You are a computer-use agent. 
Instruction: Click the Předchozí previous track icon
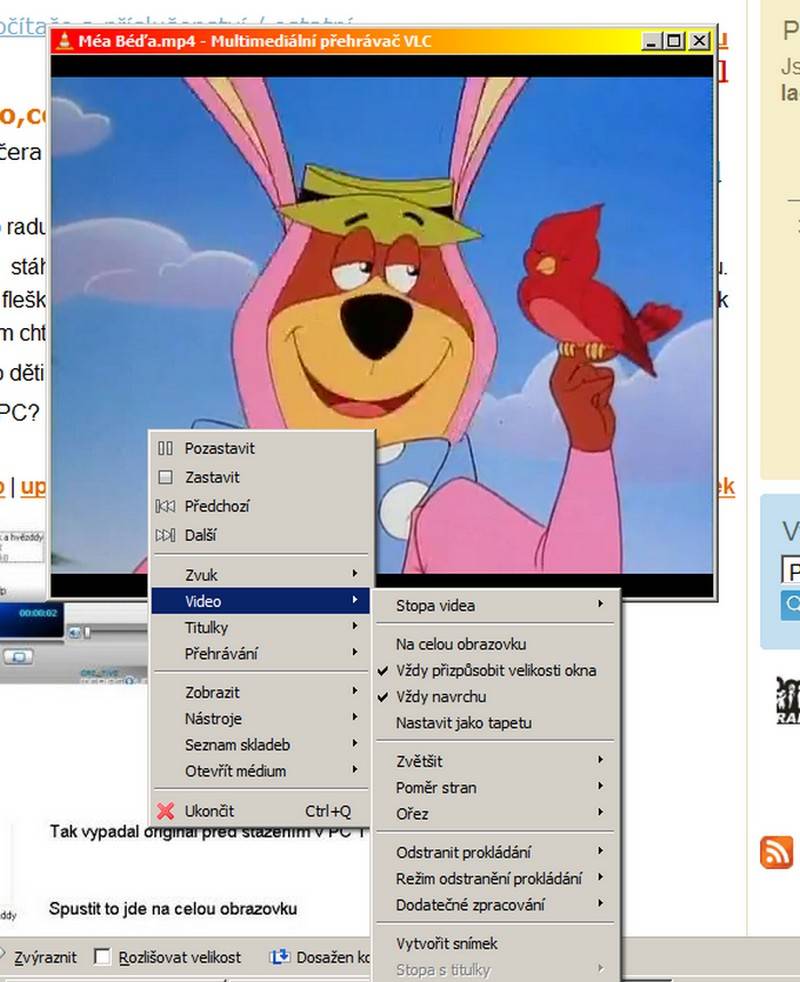165,506
